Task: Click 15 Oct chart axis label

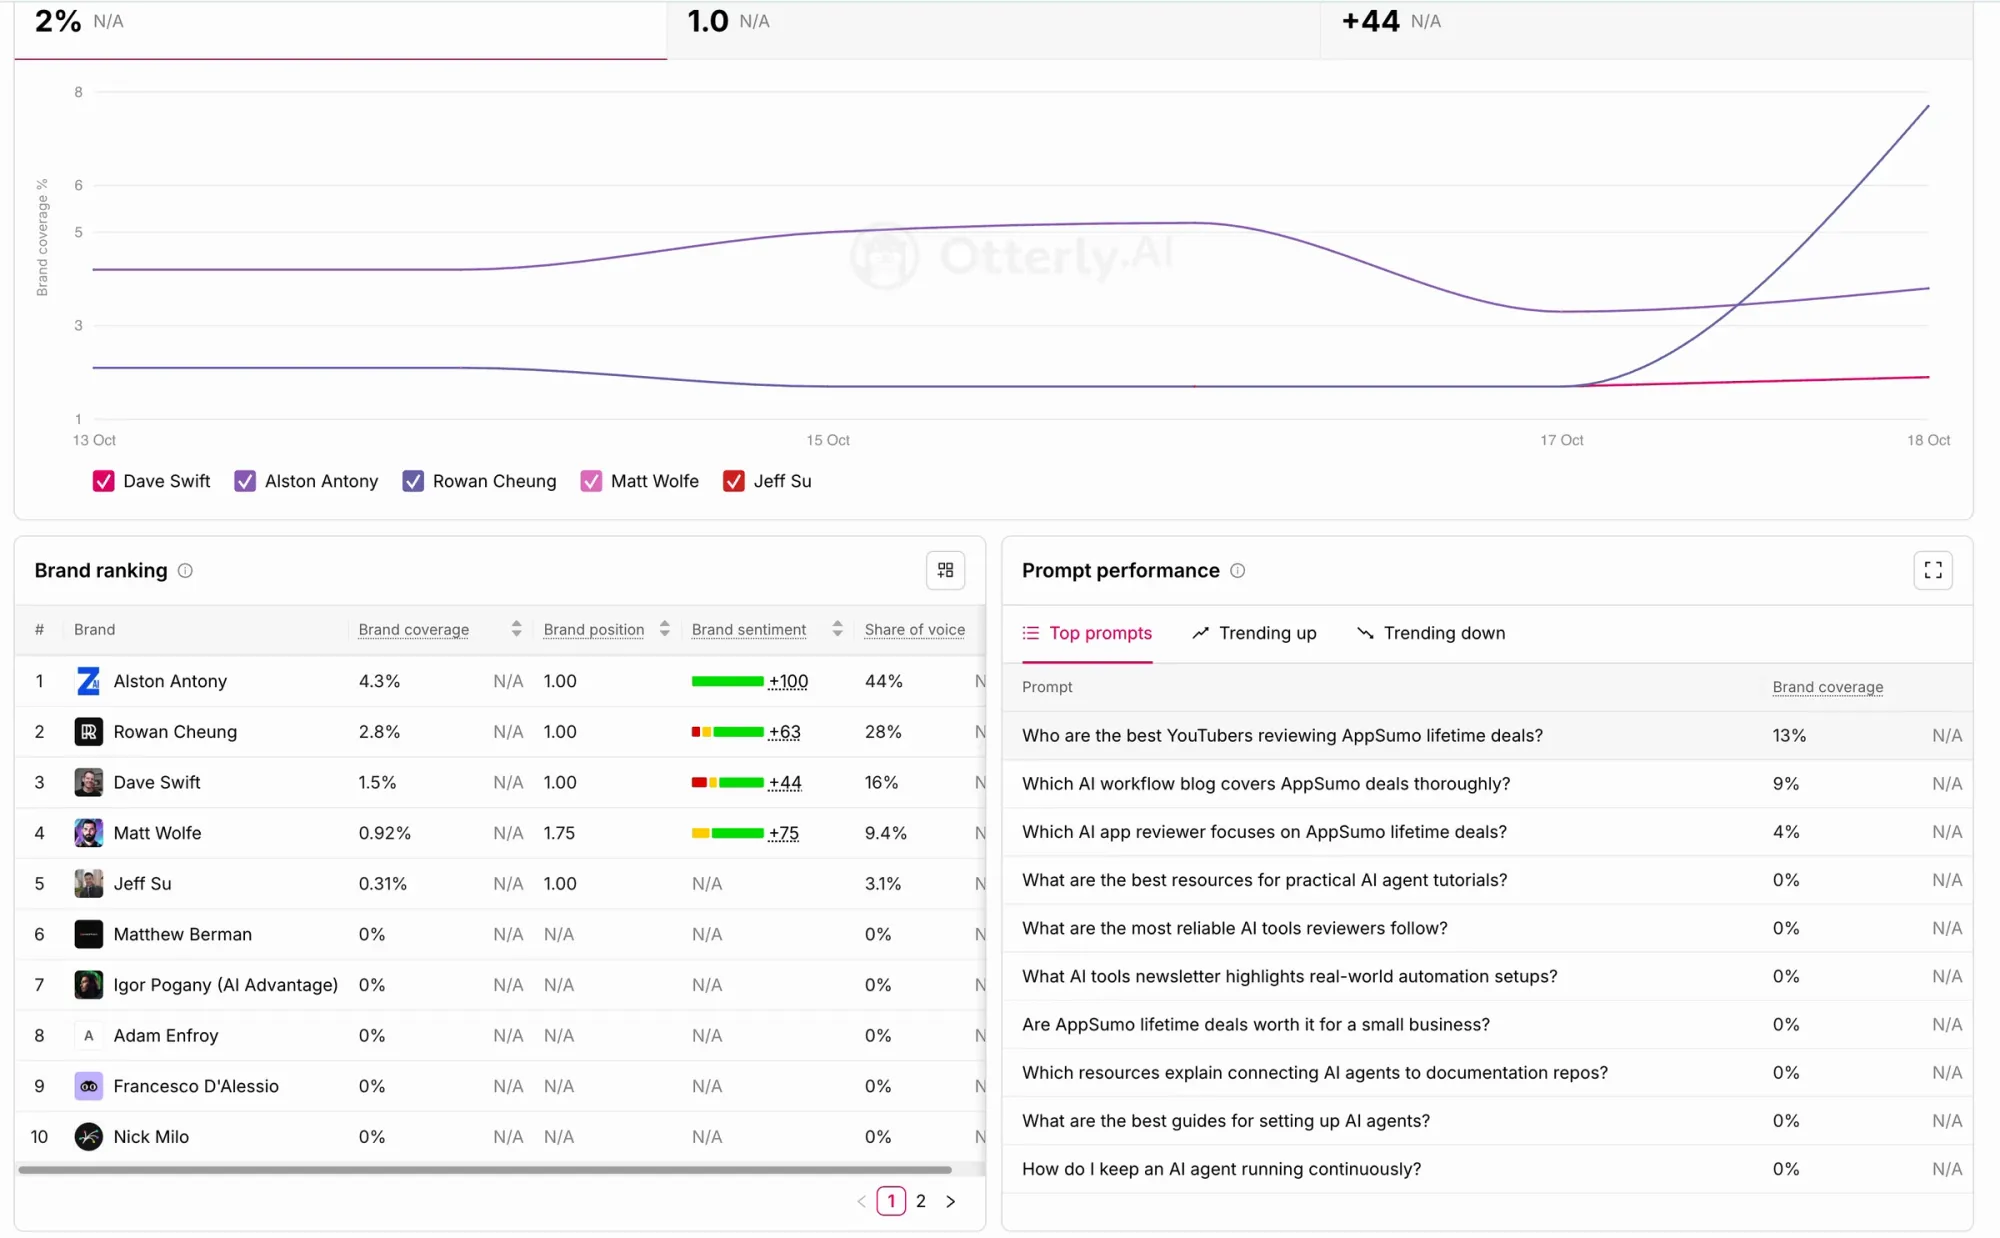Action: point(828,440)
